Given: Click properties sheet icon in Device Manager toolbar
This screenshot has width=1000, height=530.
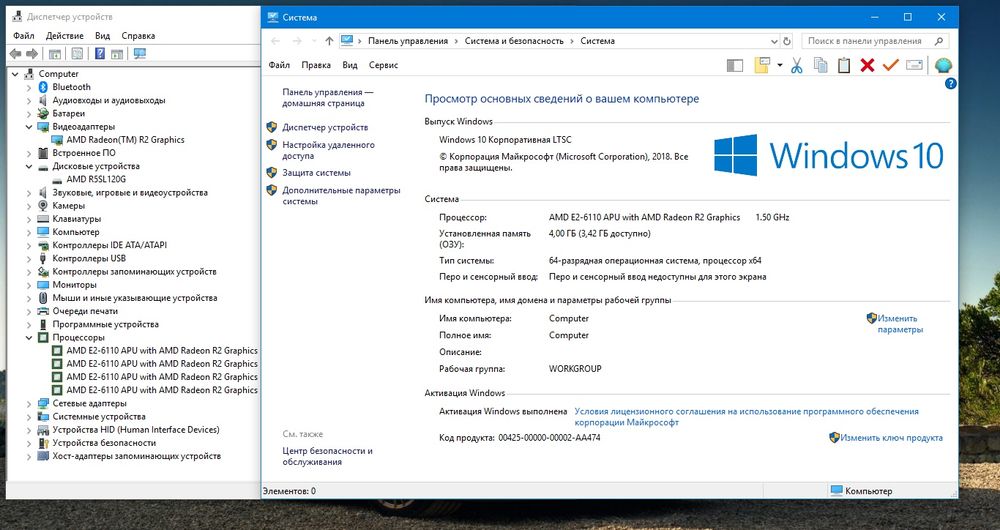Looking at the screenshot, I should coord(77,54).
